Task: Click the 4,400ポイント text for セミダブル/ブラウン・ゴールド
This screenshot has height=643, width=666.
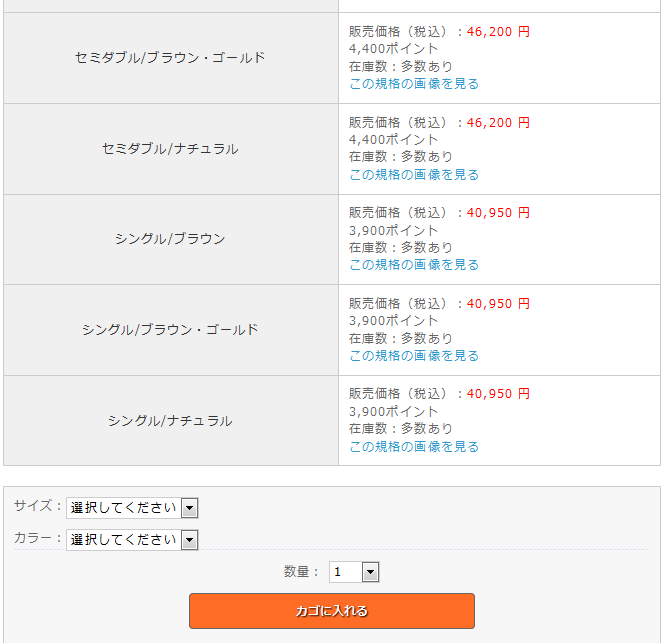Action: coord(394,48)
